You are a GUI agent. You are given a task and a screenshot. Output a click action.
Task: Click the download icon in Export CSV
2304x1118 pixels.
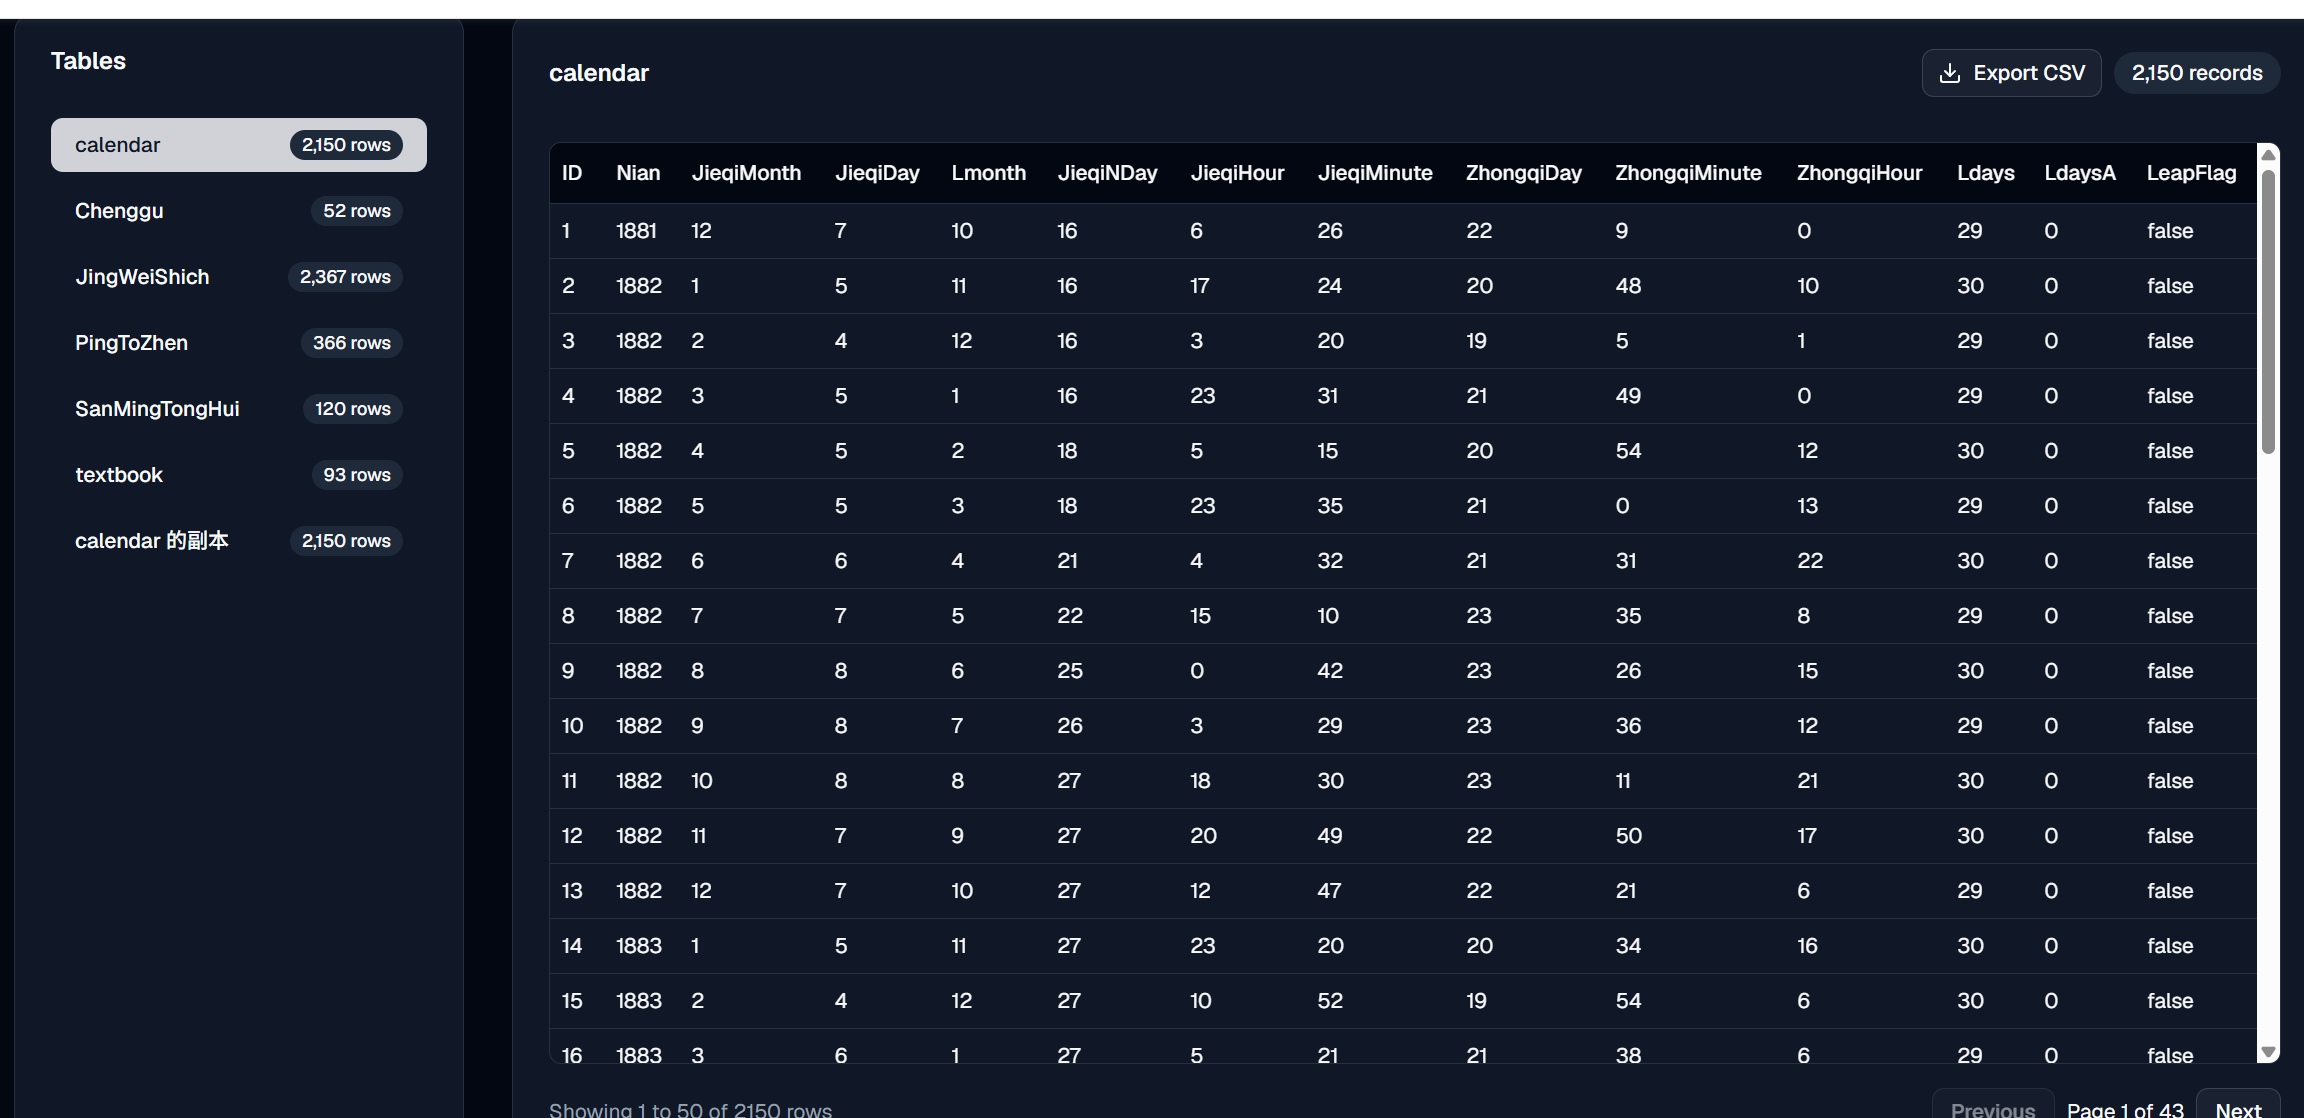point(1949,73)
